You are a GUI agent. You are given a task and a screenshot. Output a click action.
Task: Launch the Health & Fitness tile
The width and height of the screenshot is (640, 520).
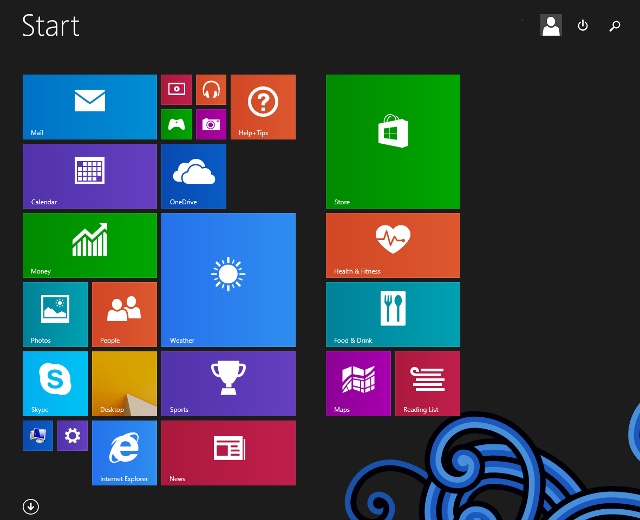(393, 245)
